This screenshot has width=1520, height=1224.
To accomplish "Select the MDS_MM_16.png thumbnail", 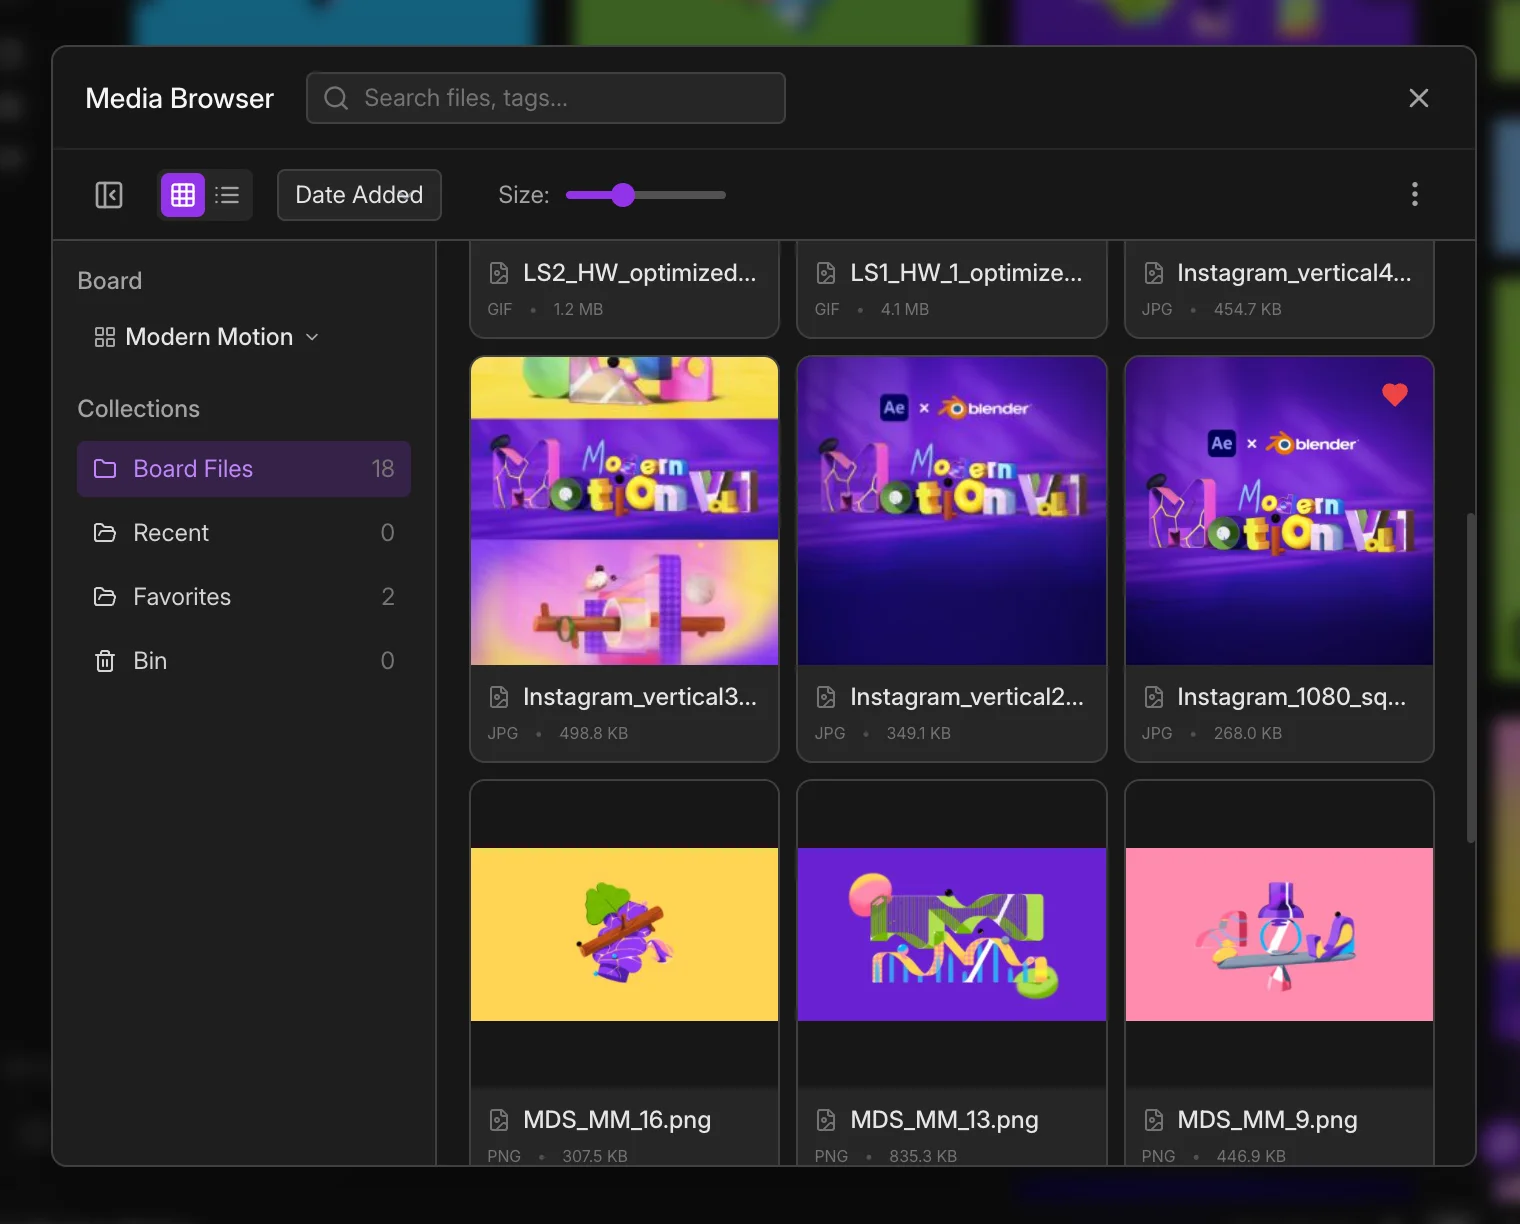I will click(624, 934).
